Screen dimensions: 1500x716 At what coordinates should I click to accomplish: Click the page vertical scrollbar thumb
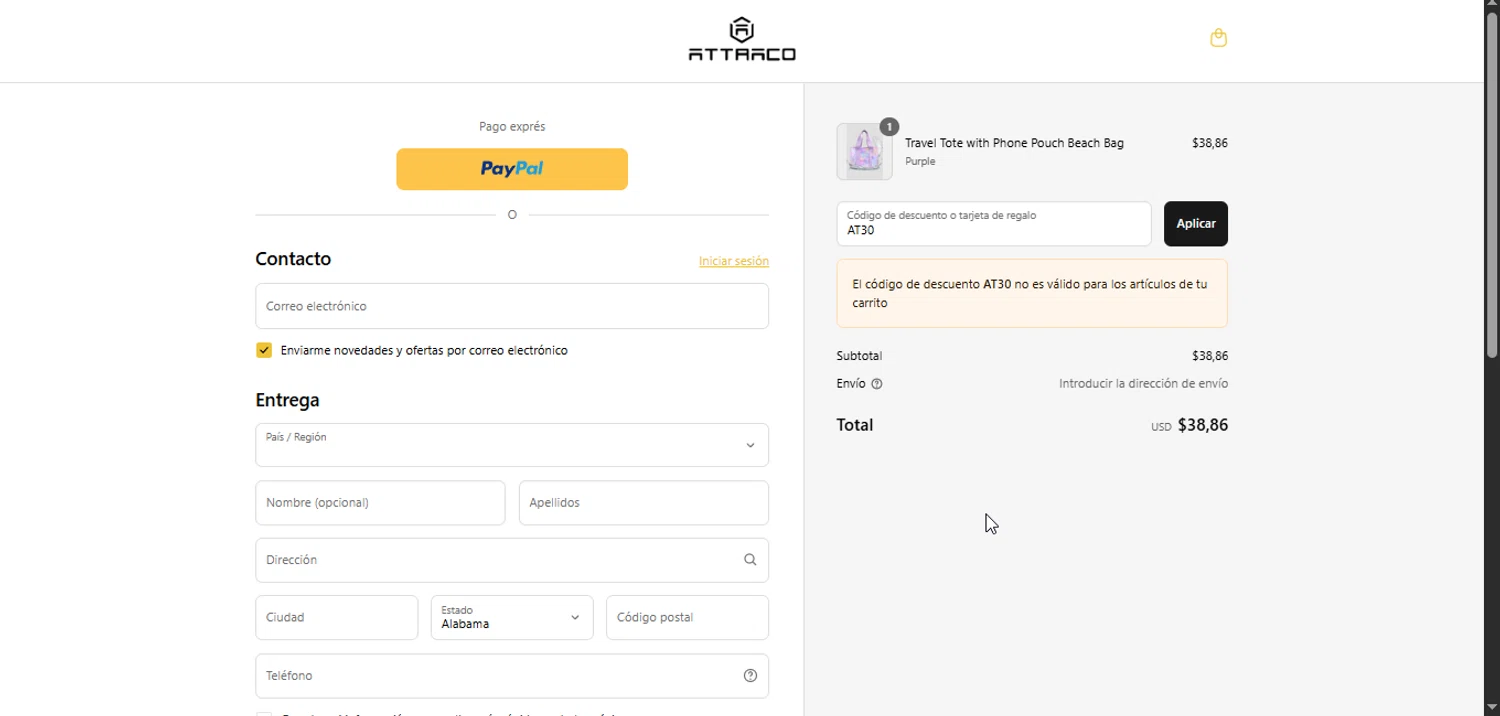click(x=1492, y=185)
